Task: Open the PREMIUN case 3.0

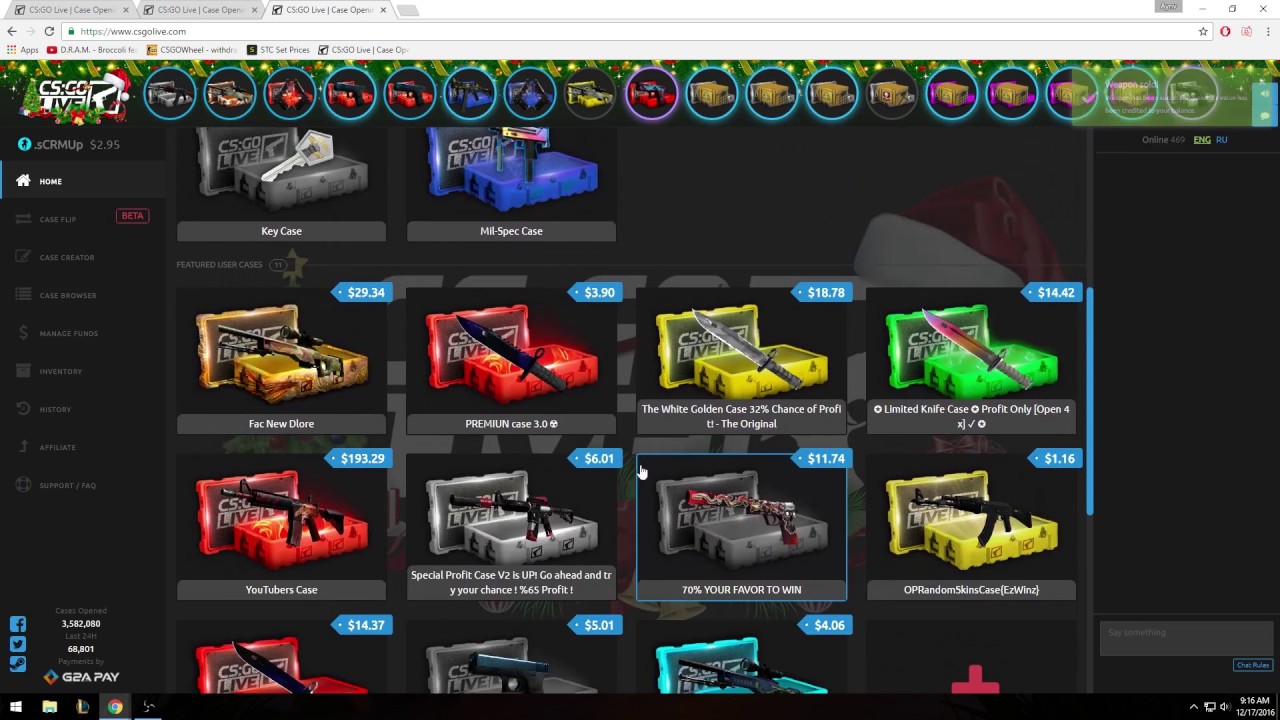Action: (x=511, y=361)
